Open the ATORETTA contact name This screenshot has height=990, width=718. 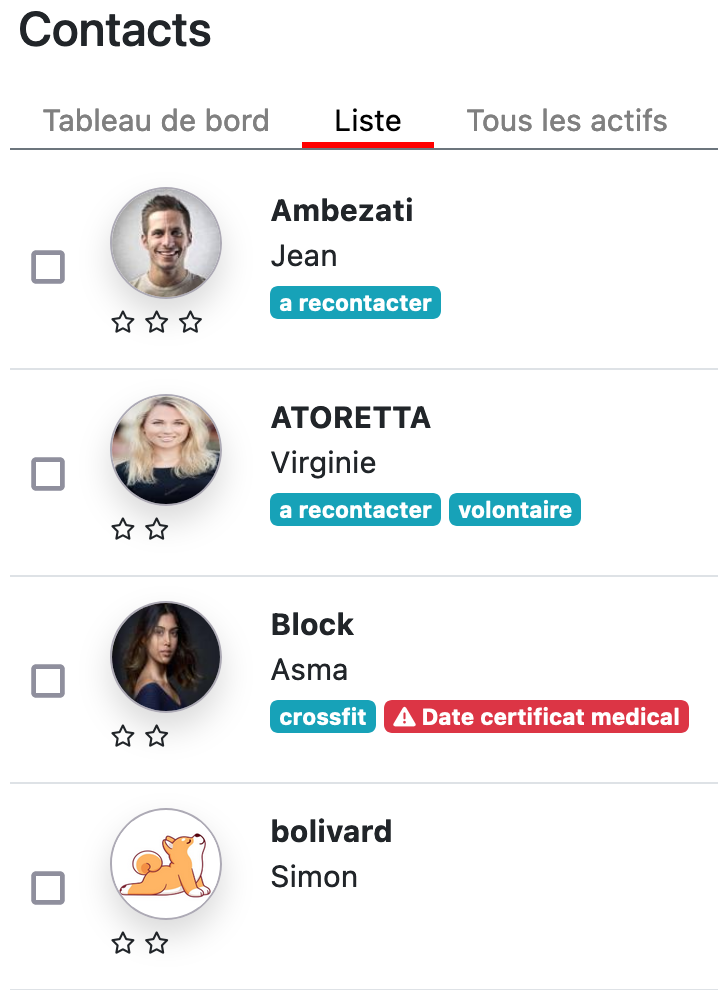tap(350, 417)
